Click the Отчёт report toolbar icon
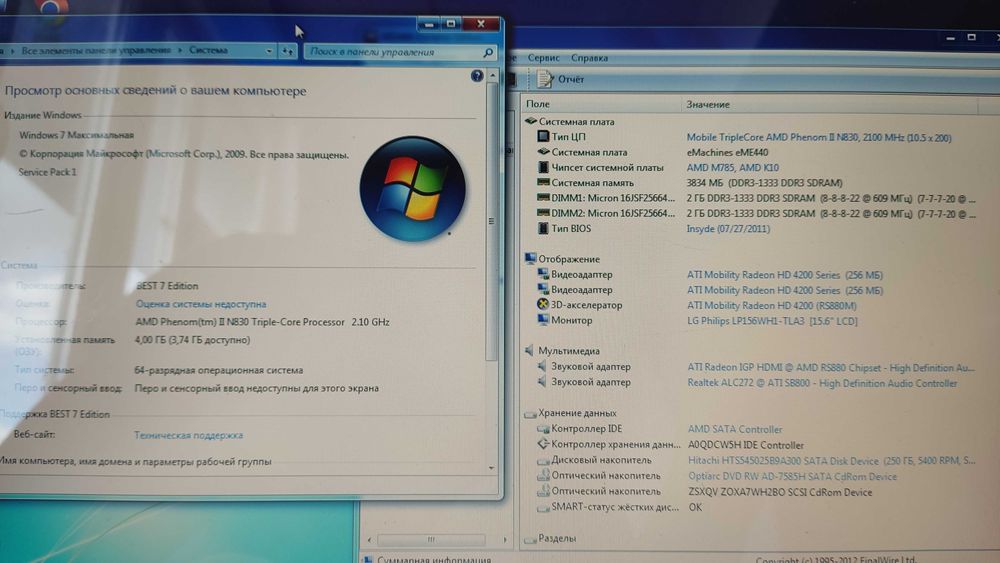Viewport: 1000px width, 563px height. (545, 79)
